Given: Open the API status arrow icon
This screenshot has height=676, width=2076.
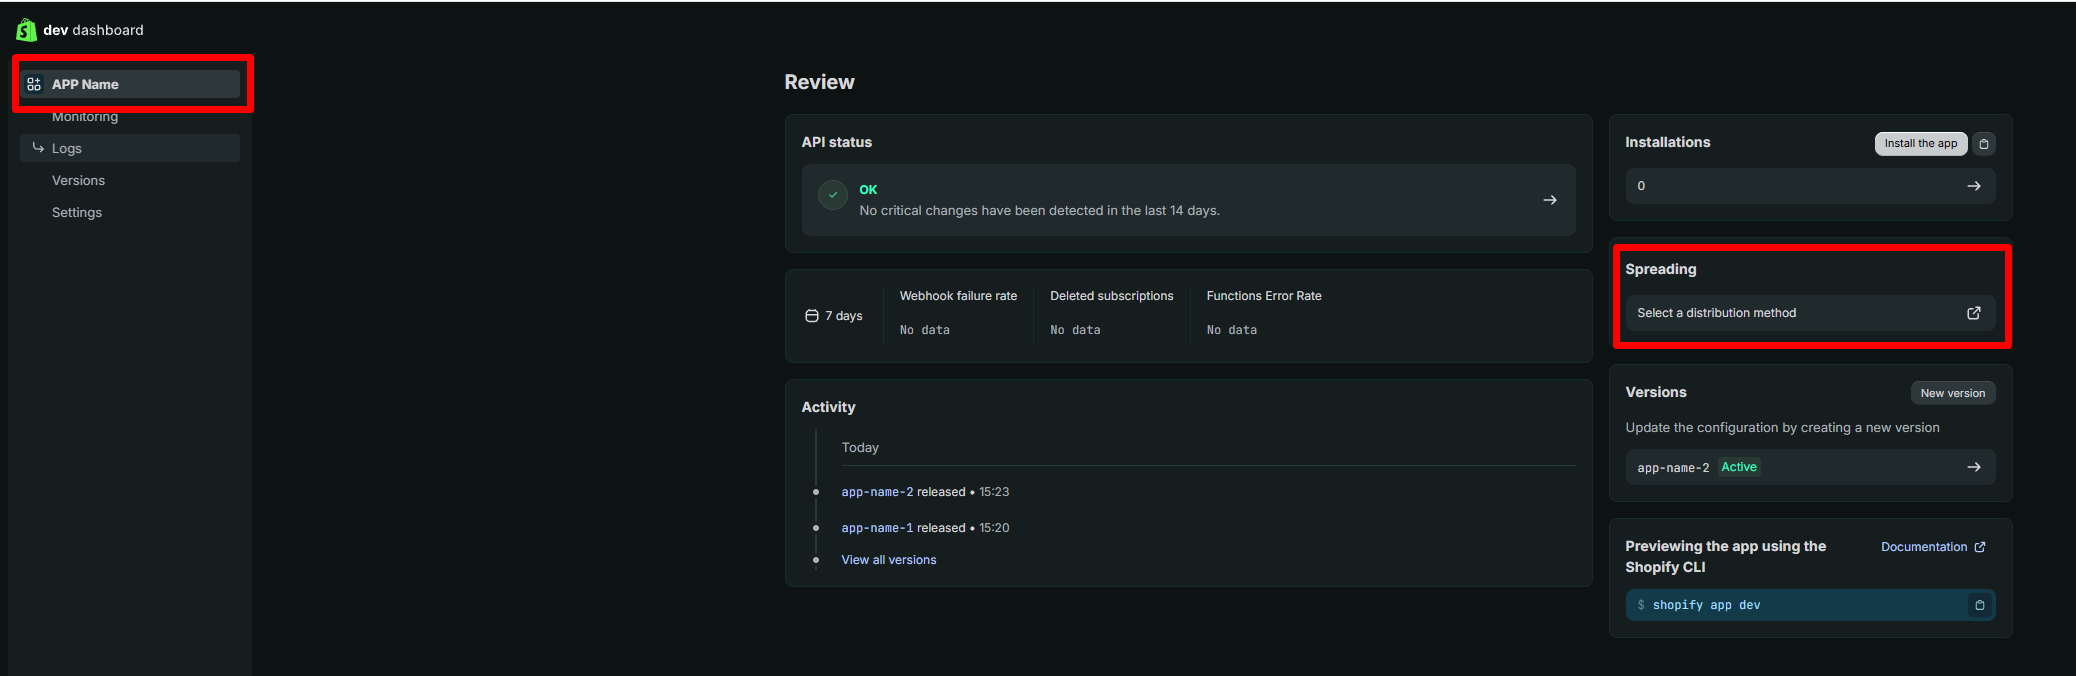Looking at the screenshot, I should [1550, 200].
